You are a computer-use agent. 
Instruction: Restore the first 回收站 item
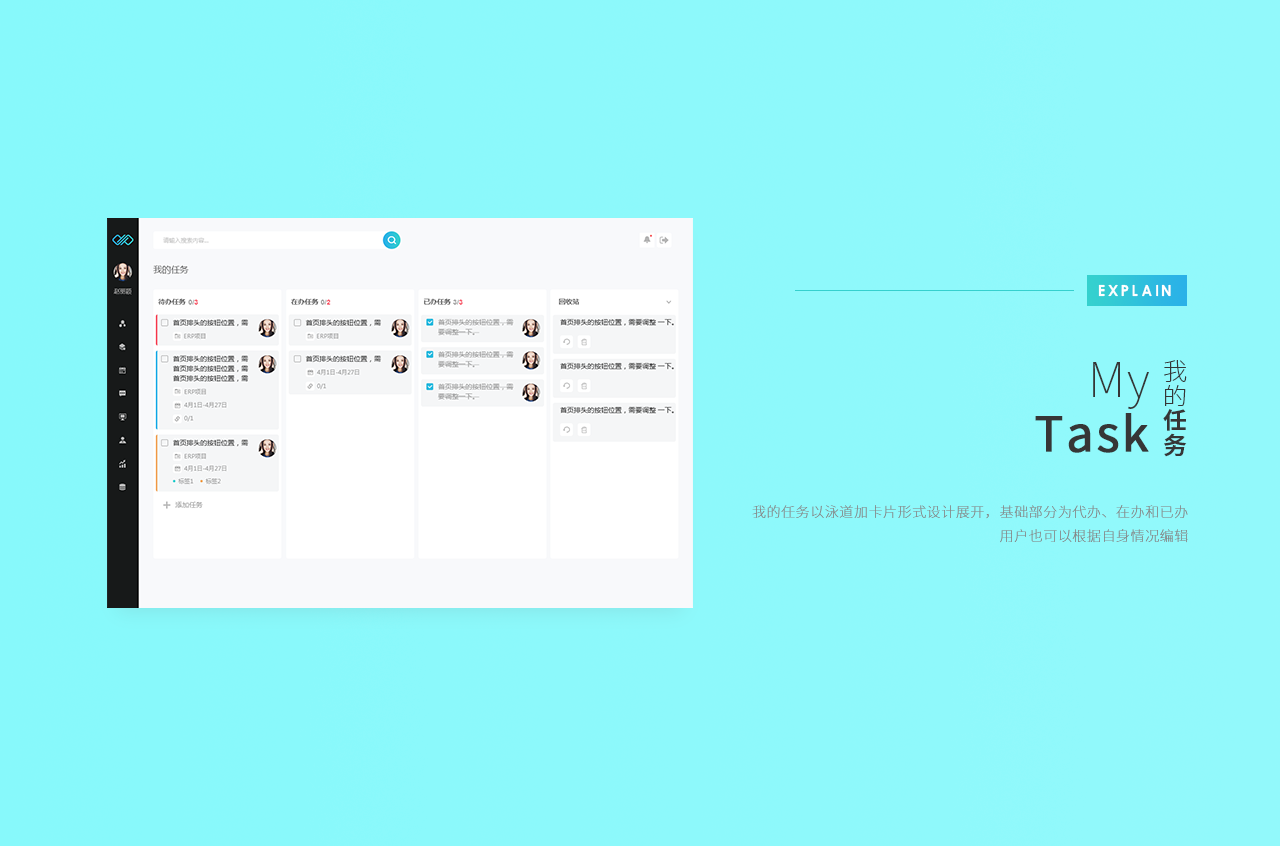(567, 342)
